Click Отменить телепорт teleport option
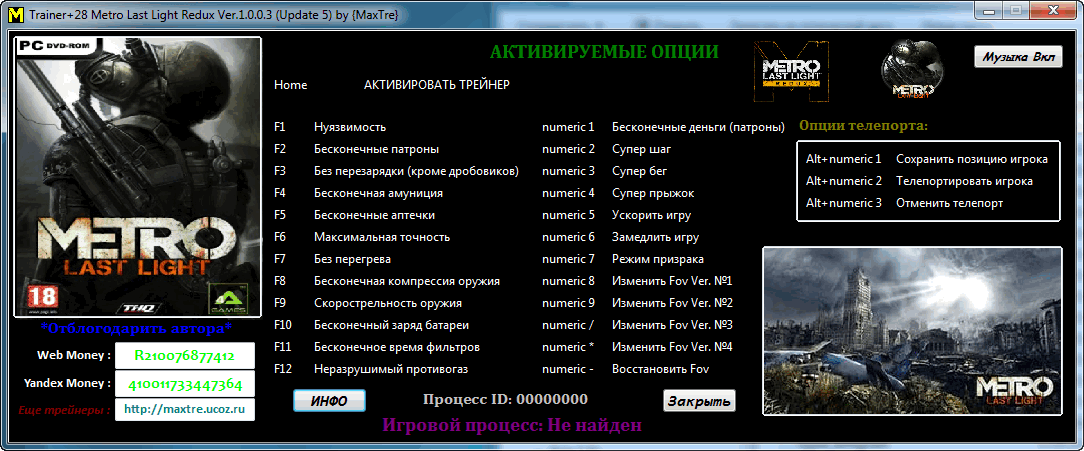 click(x=949, y=203)
